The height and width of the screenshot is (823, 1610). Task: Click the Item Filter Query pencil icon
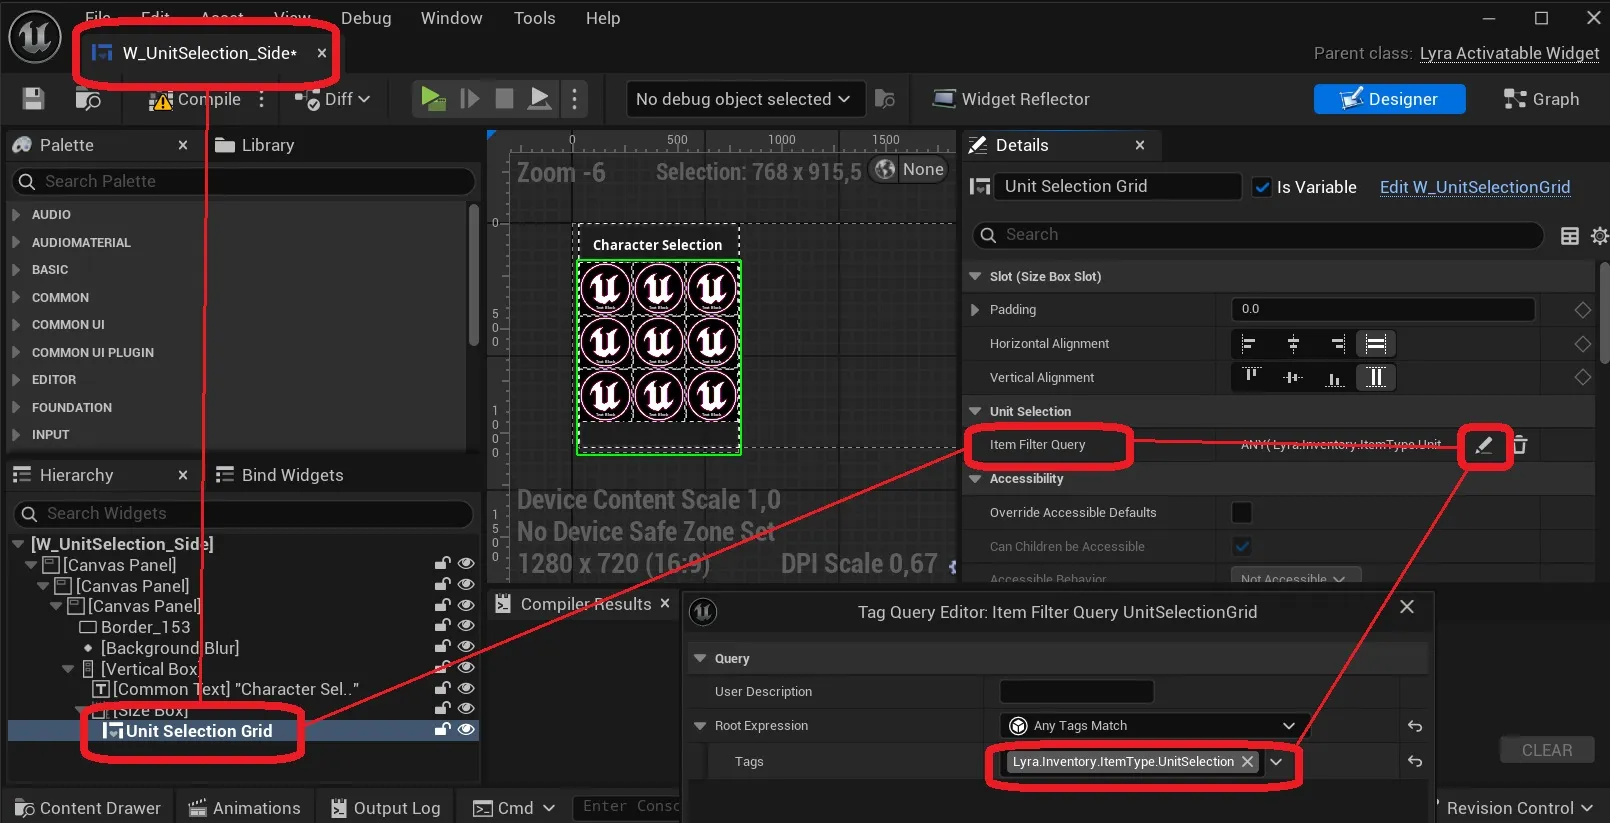coord(1484,445)
